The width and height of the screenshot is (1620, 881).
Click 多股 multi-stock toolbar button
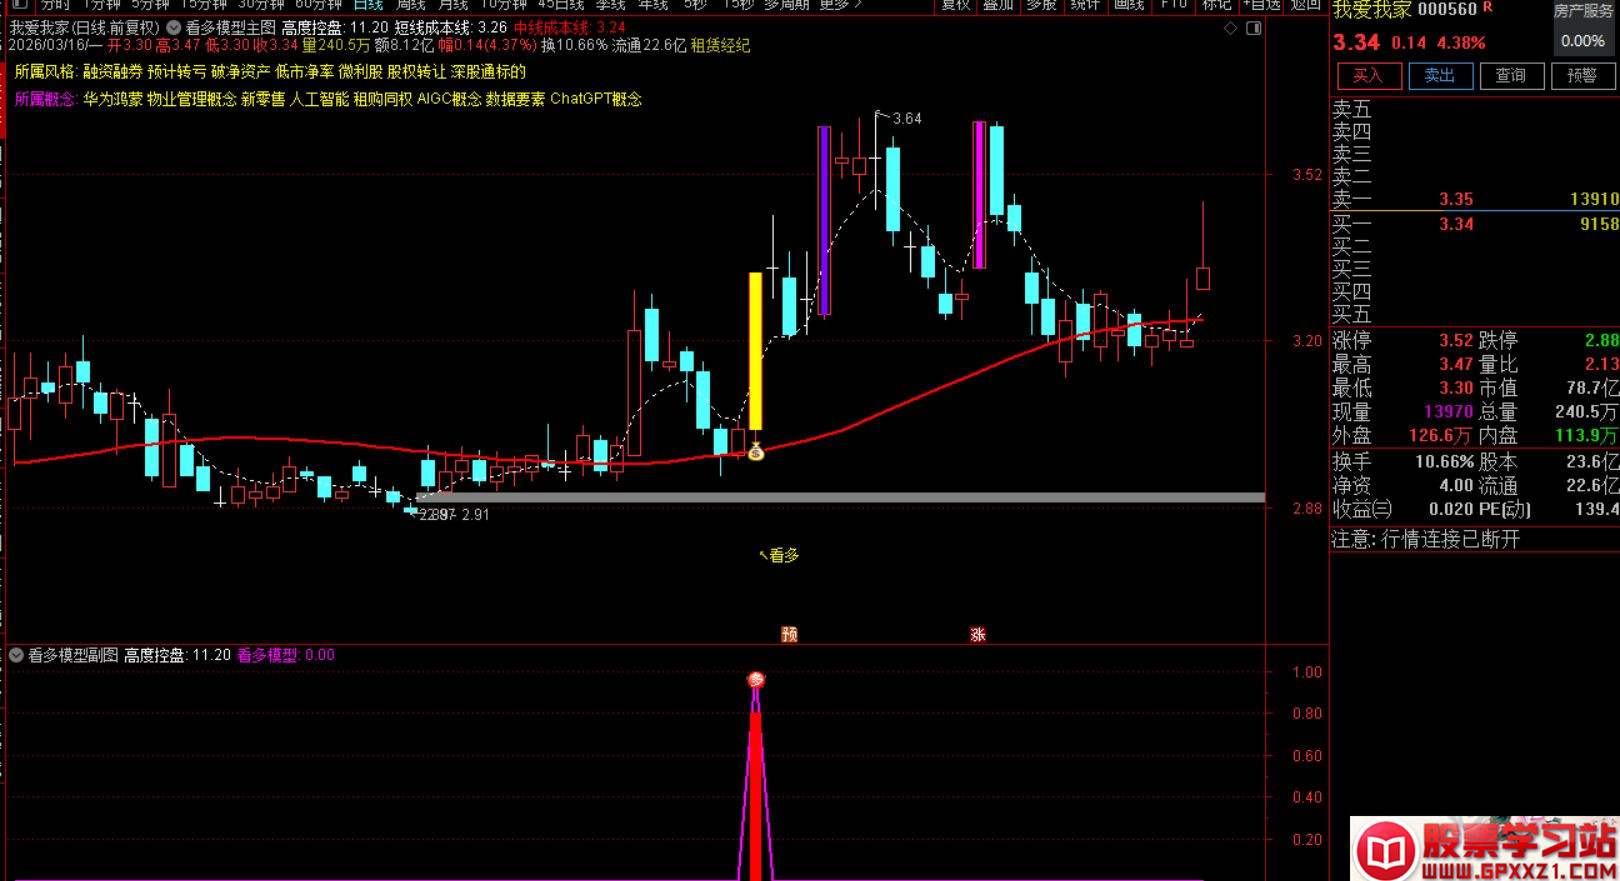click(1041, 5)
